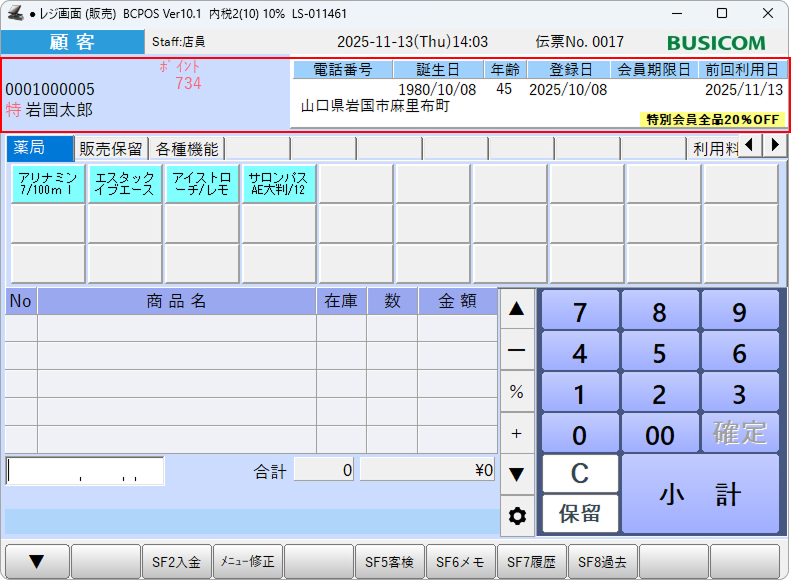Click the percent discount button
This screenshot has width=791, height=580.
(517, 392)
